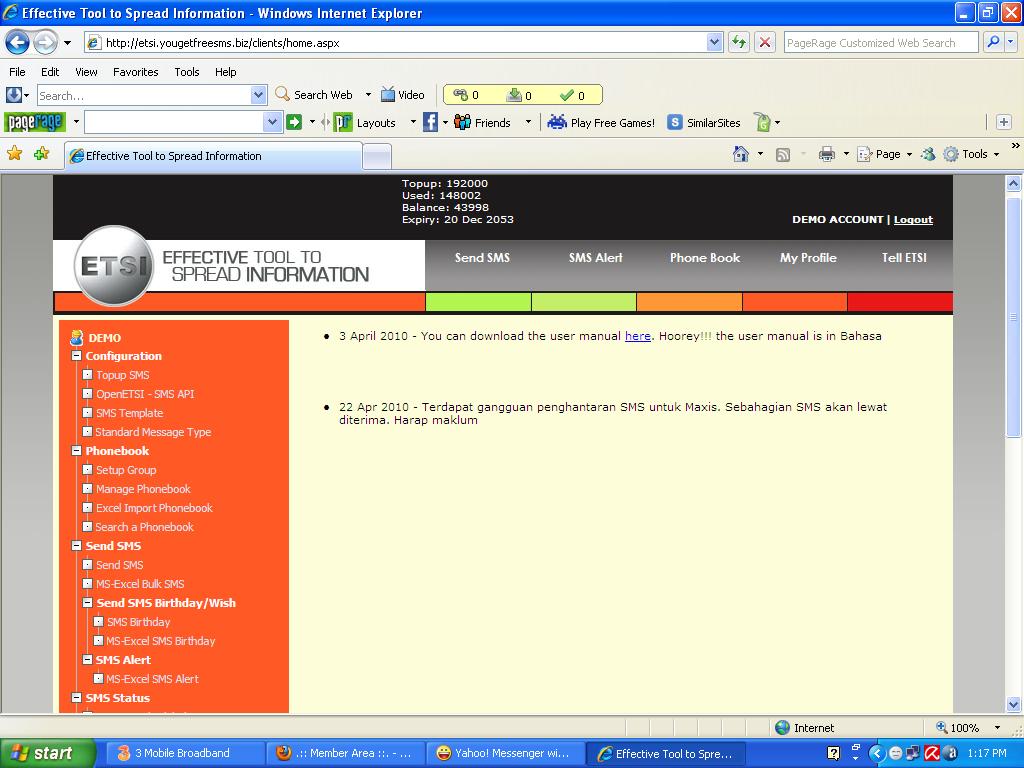Click the zoom level magnifier in status bar

[942, 727]
